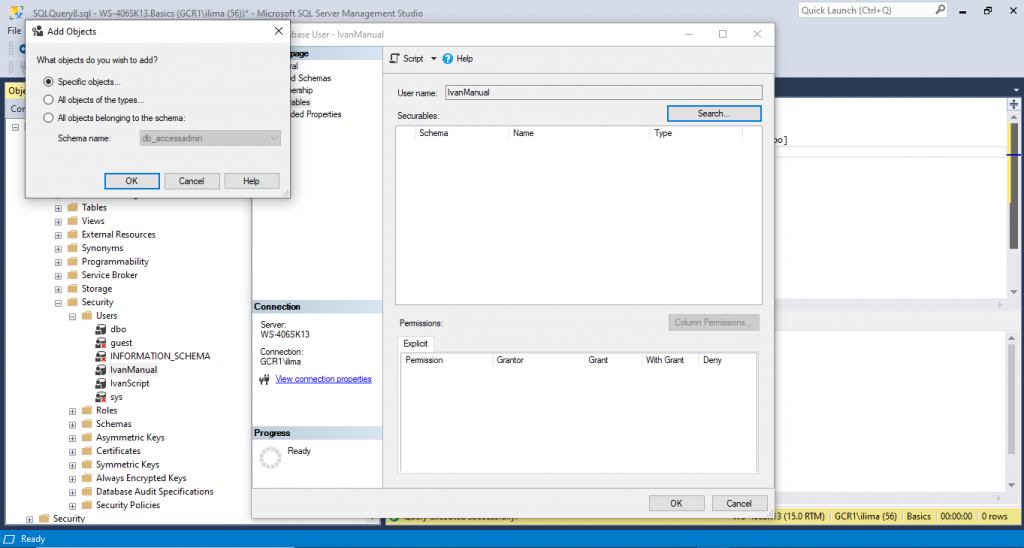Screen dimensions: 1024x548
Task: Click the Symmetric Keys folder icon
Action: click(87, 464)
